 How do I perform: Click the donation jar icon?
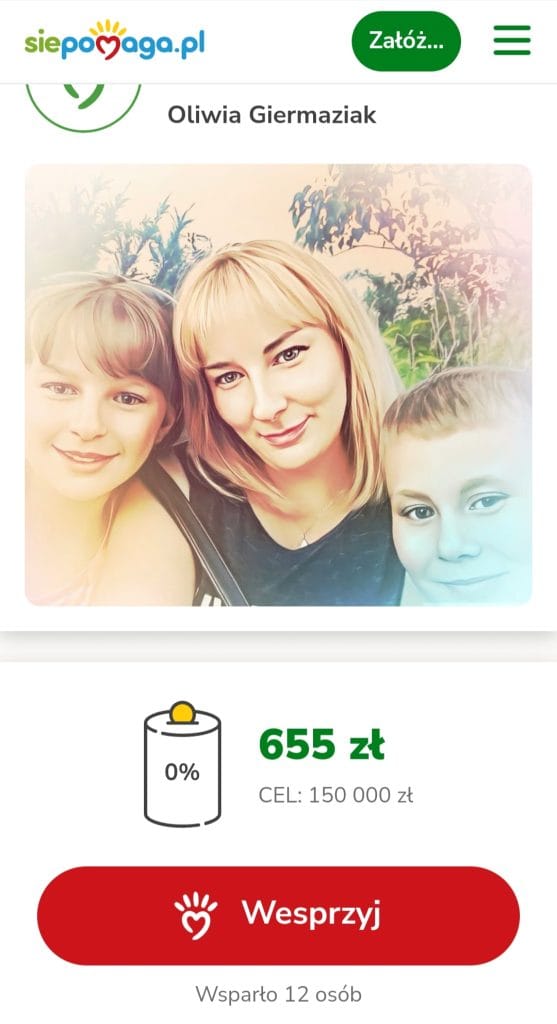182,764
